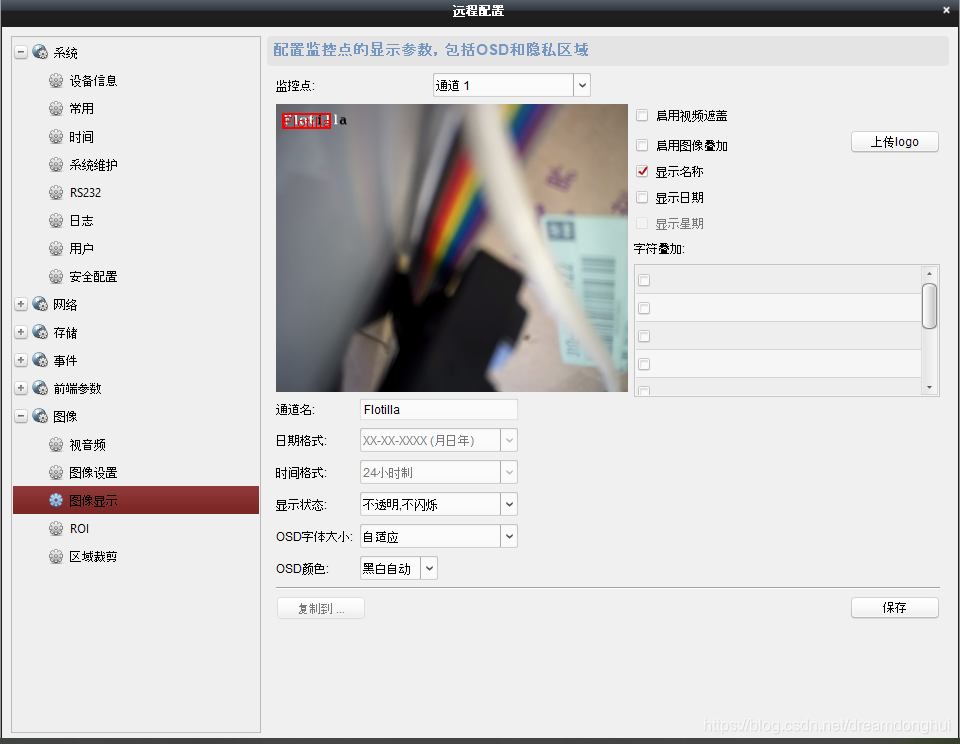960x744 pixels.
Task: Expand the 前端参数 tree node
Action: pos(21,388)
